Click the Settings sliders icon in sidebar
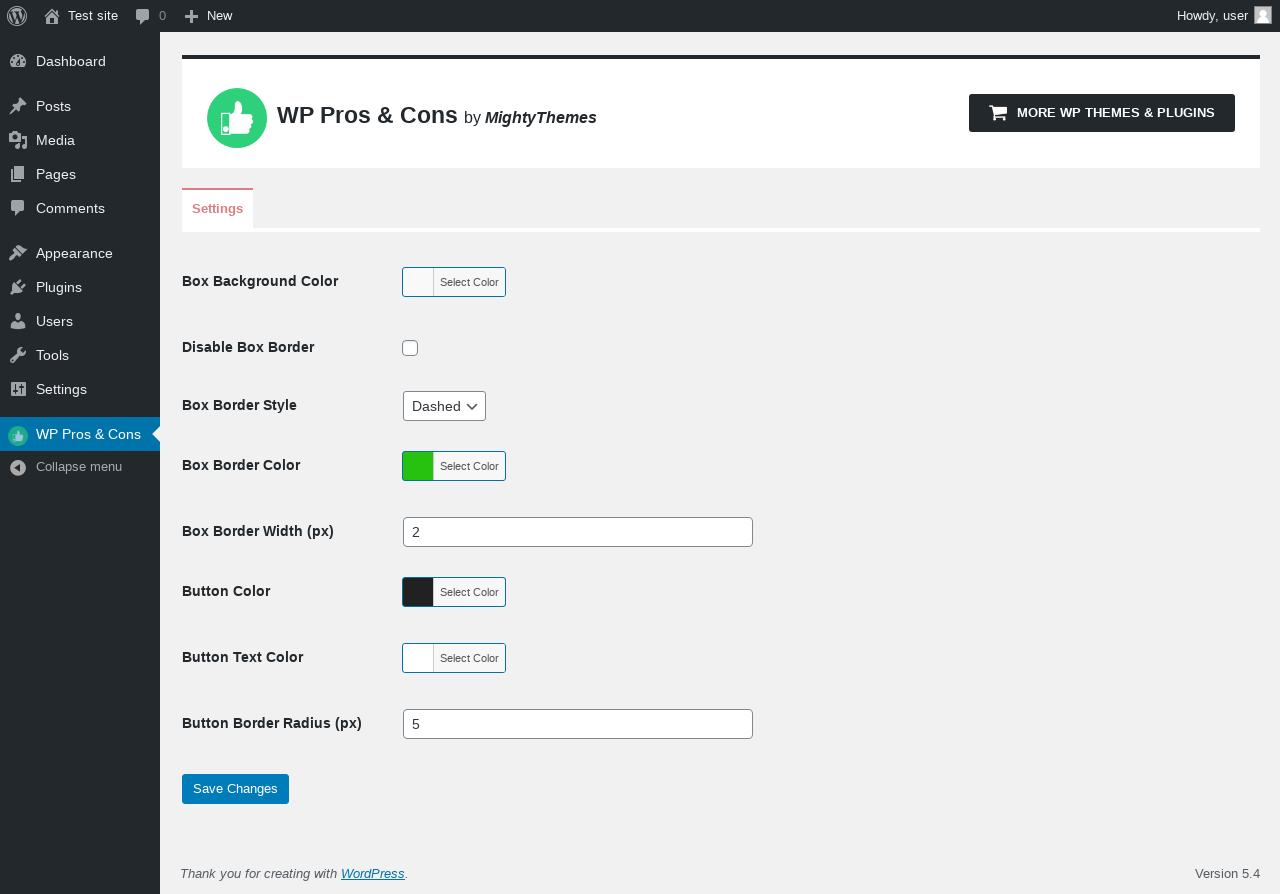The width and height of the screenshot is (1280, 894). [18, 389]
